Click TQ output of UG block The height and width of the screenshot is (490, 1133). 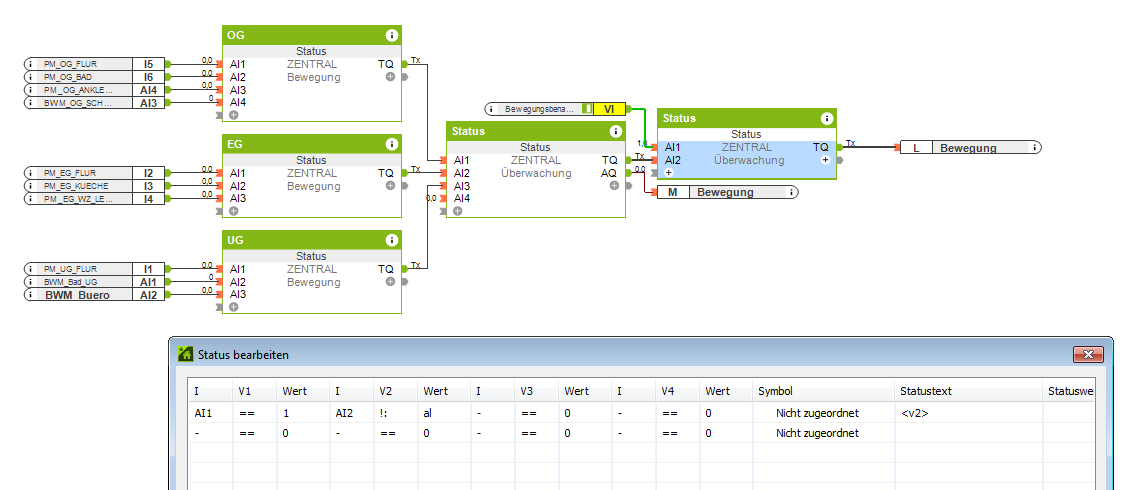coord(386,269)
